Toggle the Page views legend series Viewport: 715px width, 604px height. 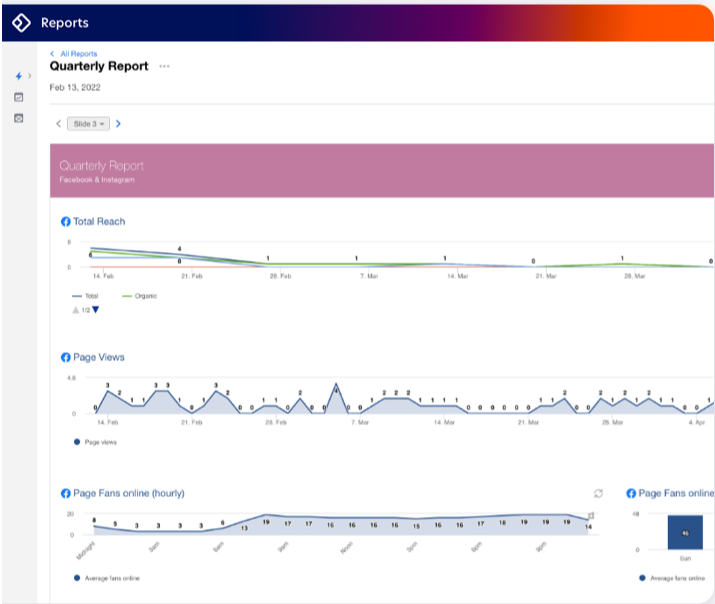(x=95, y=442)
